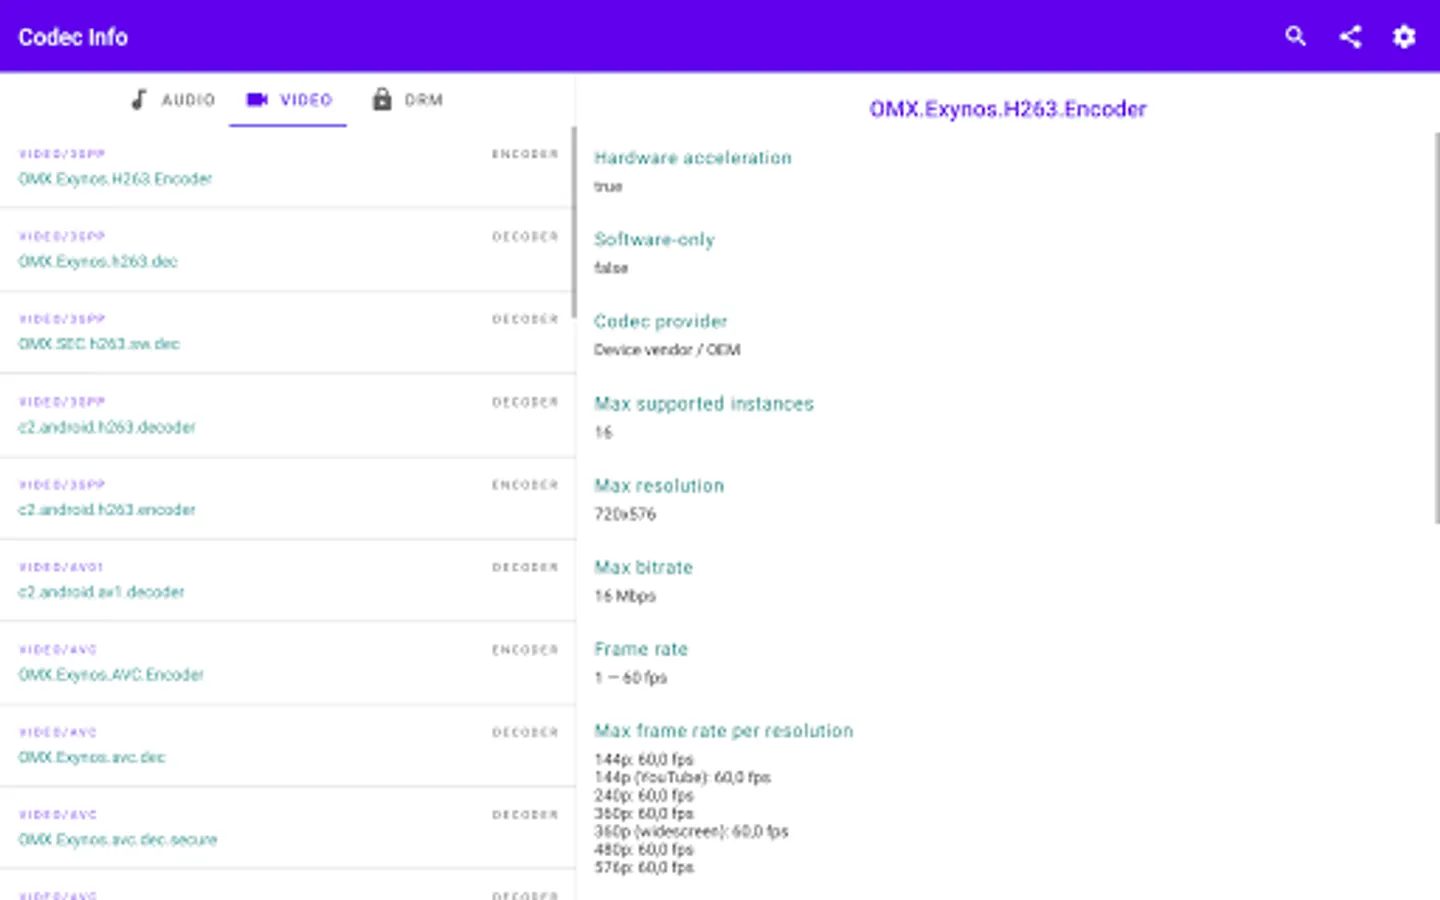Open the search icon in top bar
Screen dimensions: 1440x900
coord(1296,37)
